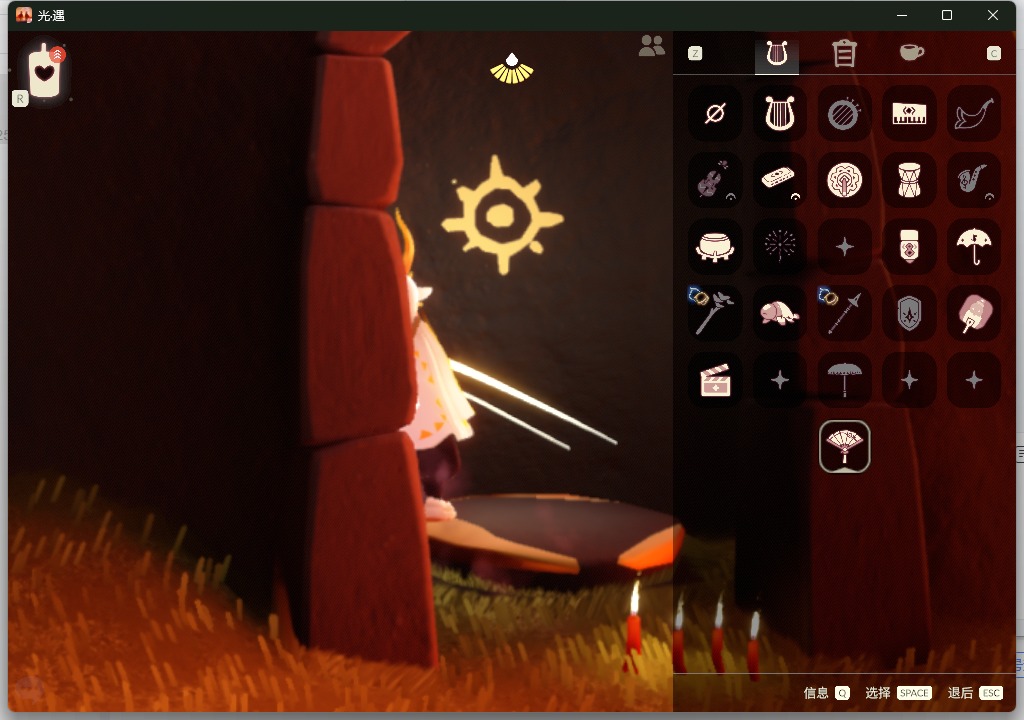Choose the spear with glasses badge

[x=844, y=314]
